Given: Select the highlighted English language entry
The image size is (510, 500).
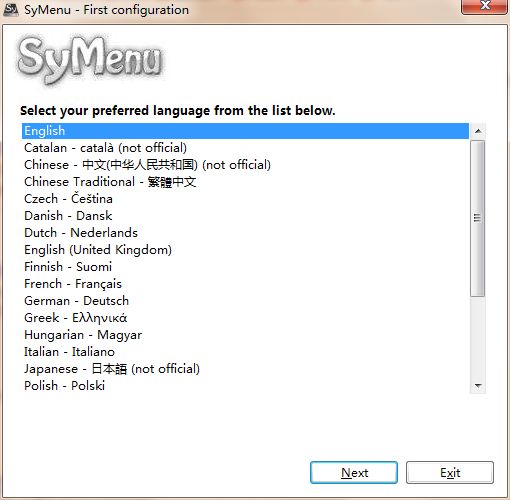Looking at the screenshot, I should 245,131.
